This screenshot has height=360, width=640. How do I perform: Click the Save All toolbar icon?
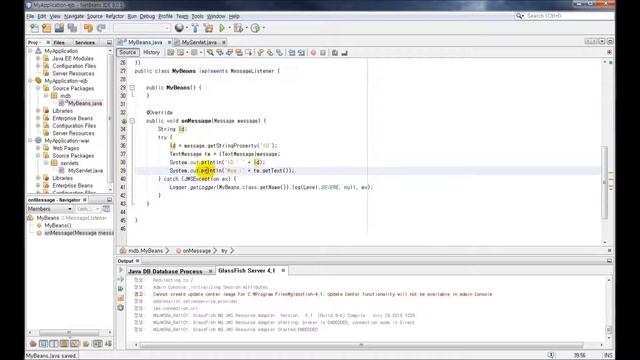72,28
